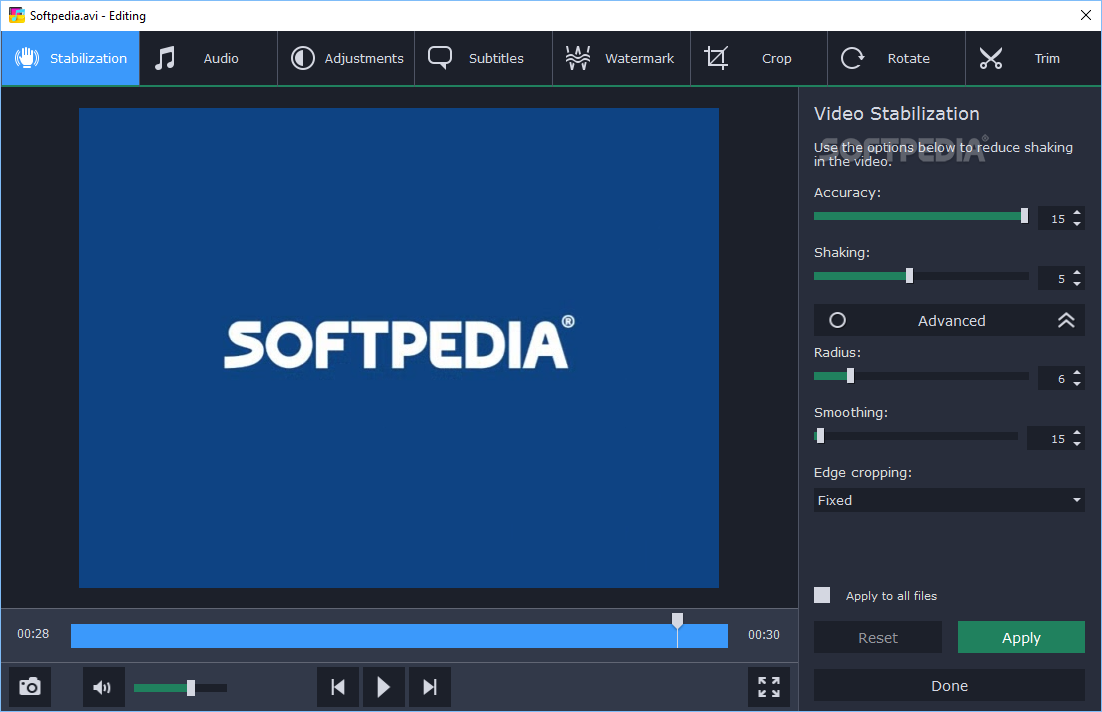Switch to the Audio tab

208,58
